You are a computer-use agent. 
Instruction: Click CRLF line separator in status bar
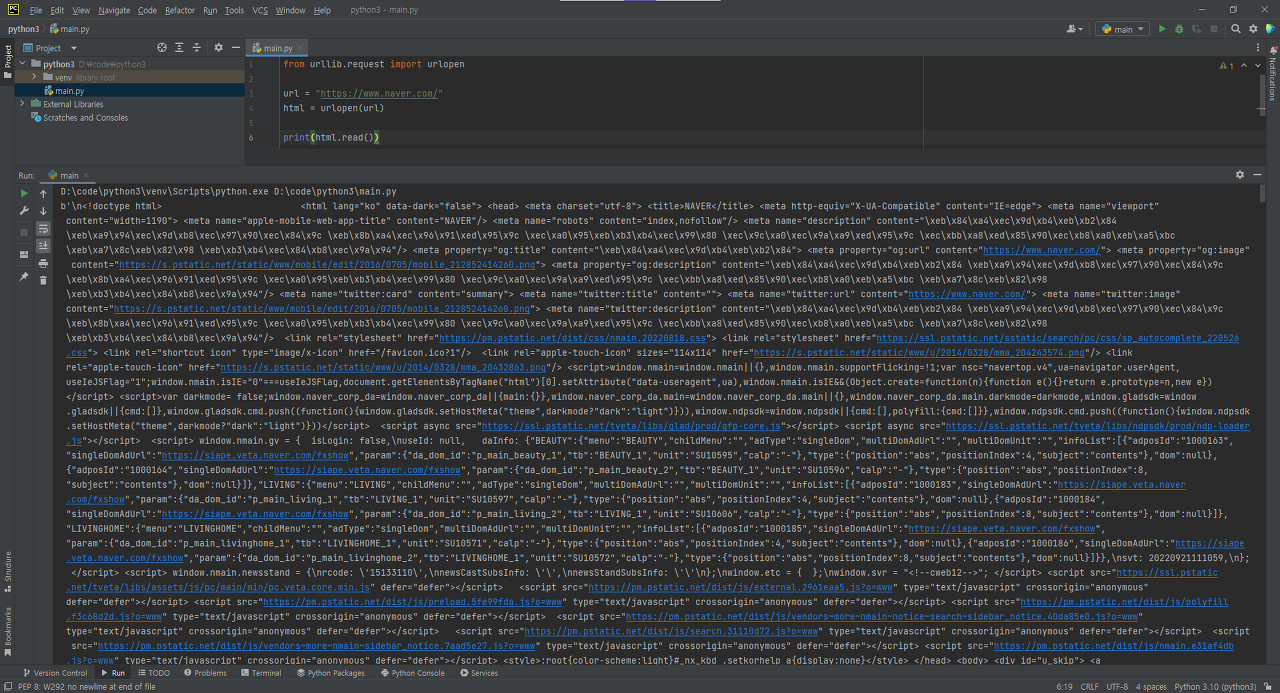pyautogui.click(x=1089, y=687)
